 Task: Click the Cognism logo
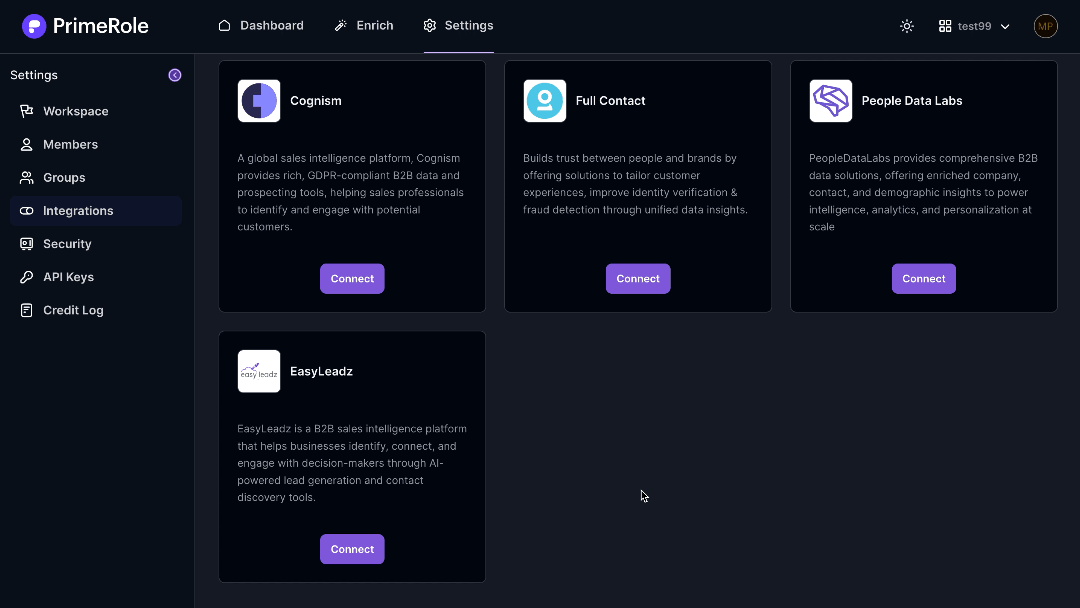point(259,101)
